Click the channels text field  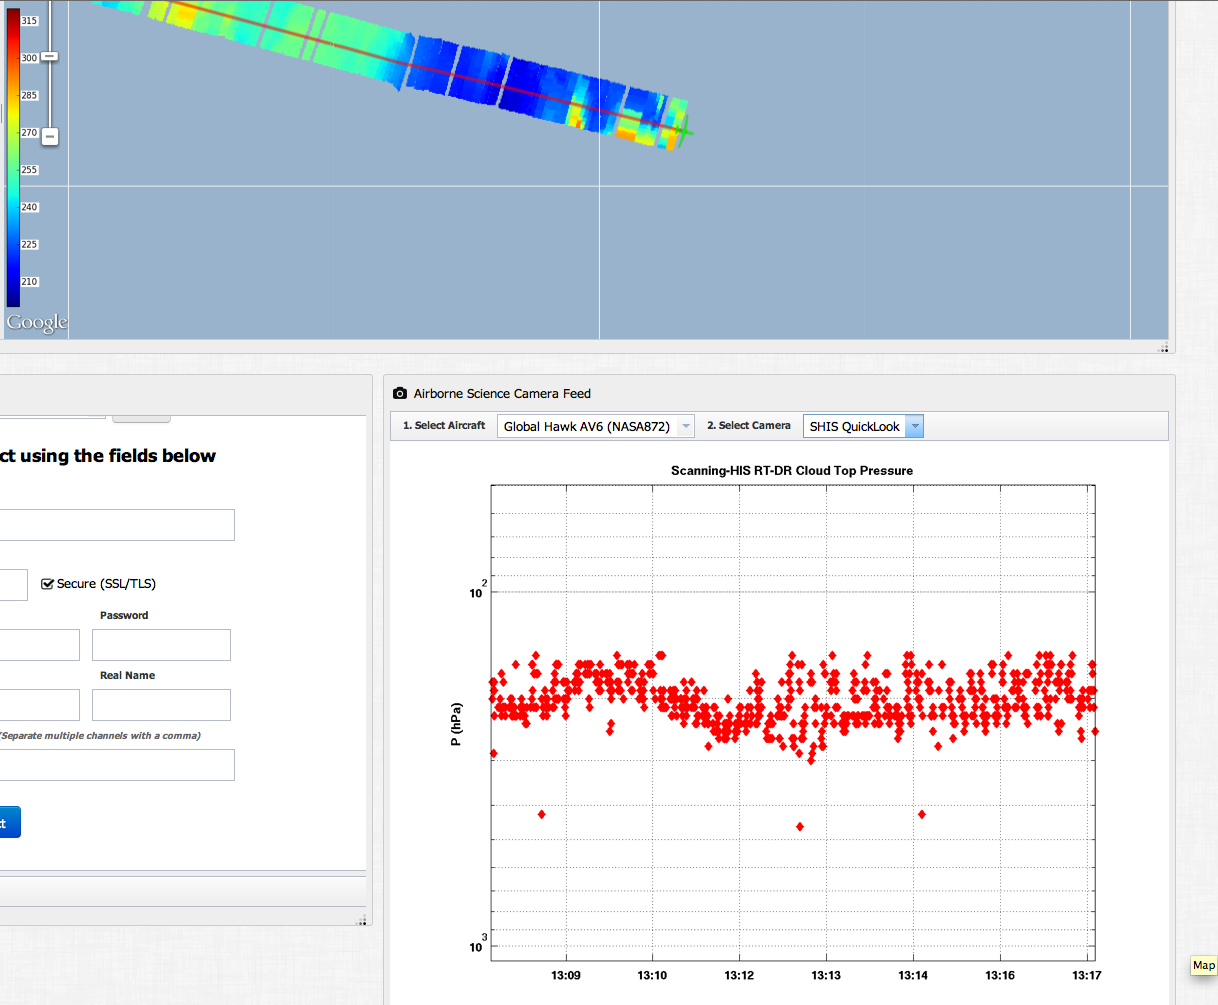(x=116, y=765)
